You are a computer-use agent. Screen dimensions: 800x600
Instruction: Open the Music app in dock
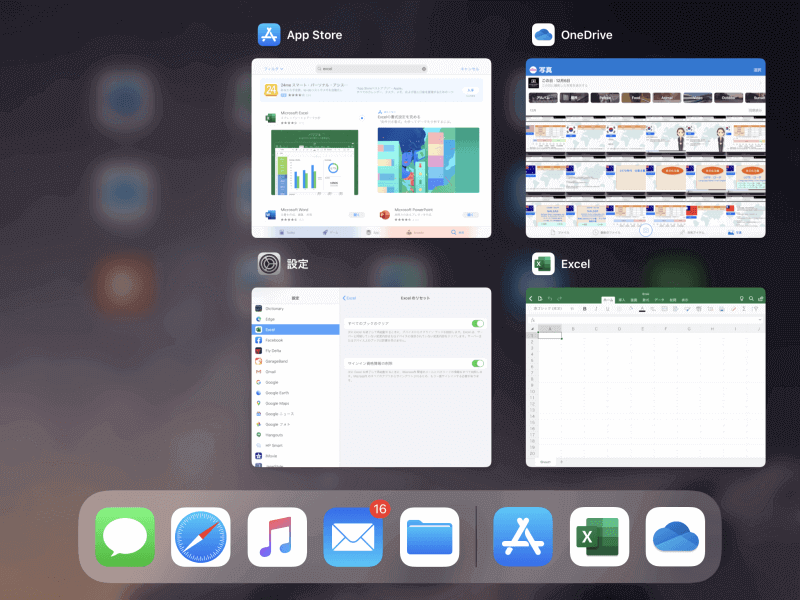tap(277, 537)
